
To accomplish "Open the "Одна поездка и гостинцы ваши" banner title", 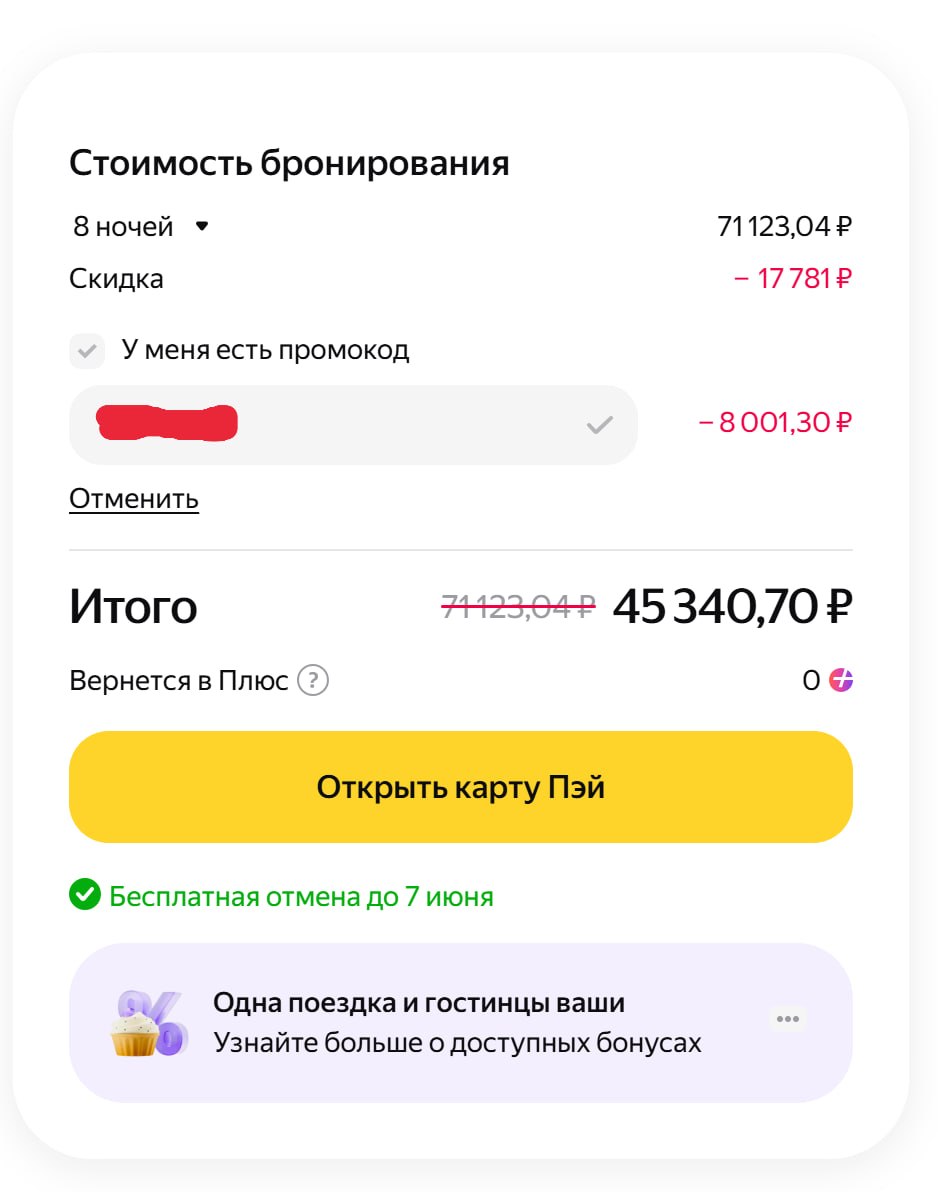I will click(x=419, y=1002).
